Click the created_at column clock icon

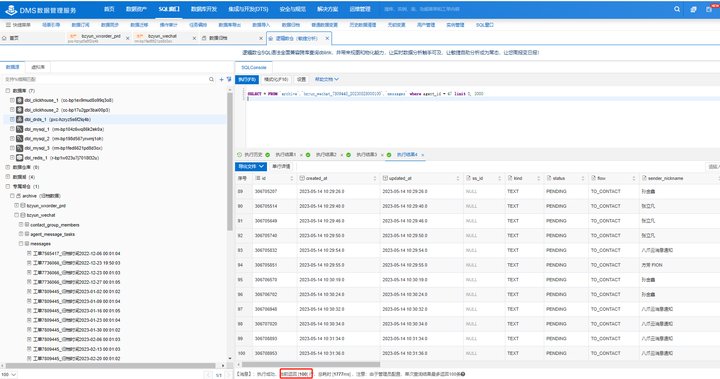(x=302, y=178)
